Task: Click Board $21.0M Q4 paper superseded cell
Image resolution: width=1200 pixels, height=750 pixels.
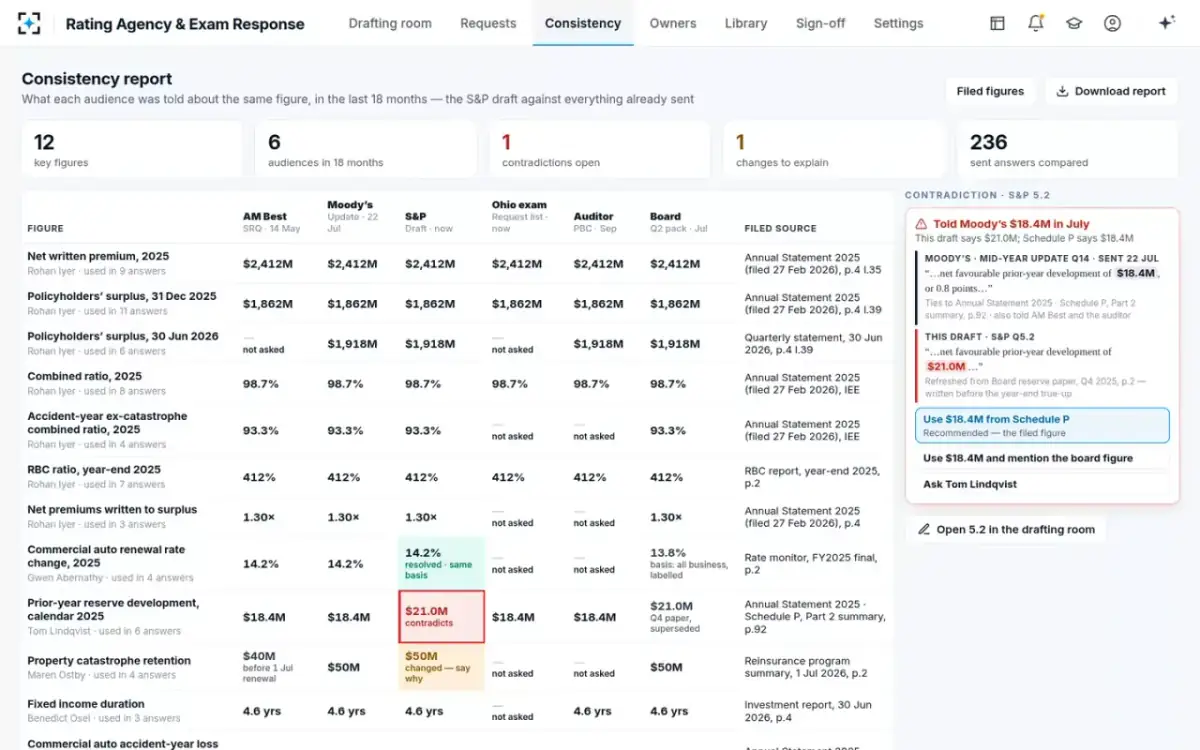Action: pyautogui.click(x=677, y=617)
